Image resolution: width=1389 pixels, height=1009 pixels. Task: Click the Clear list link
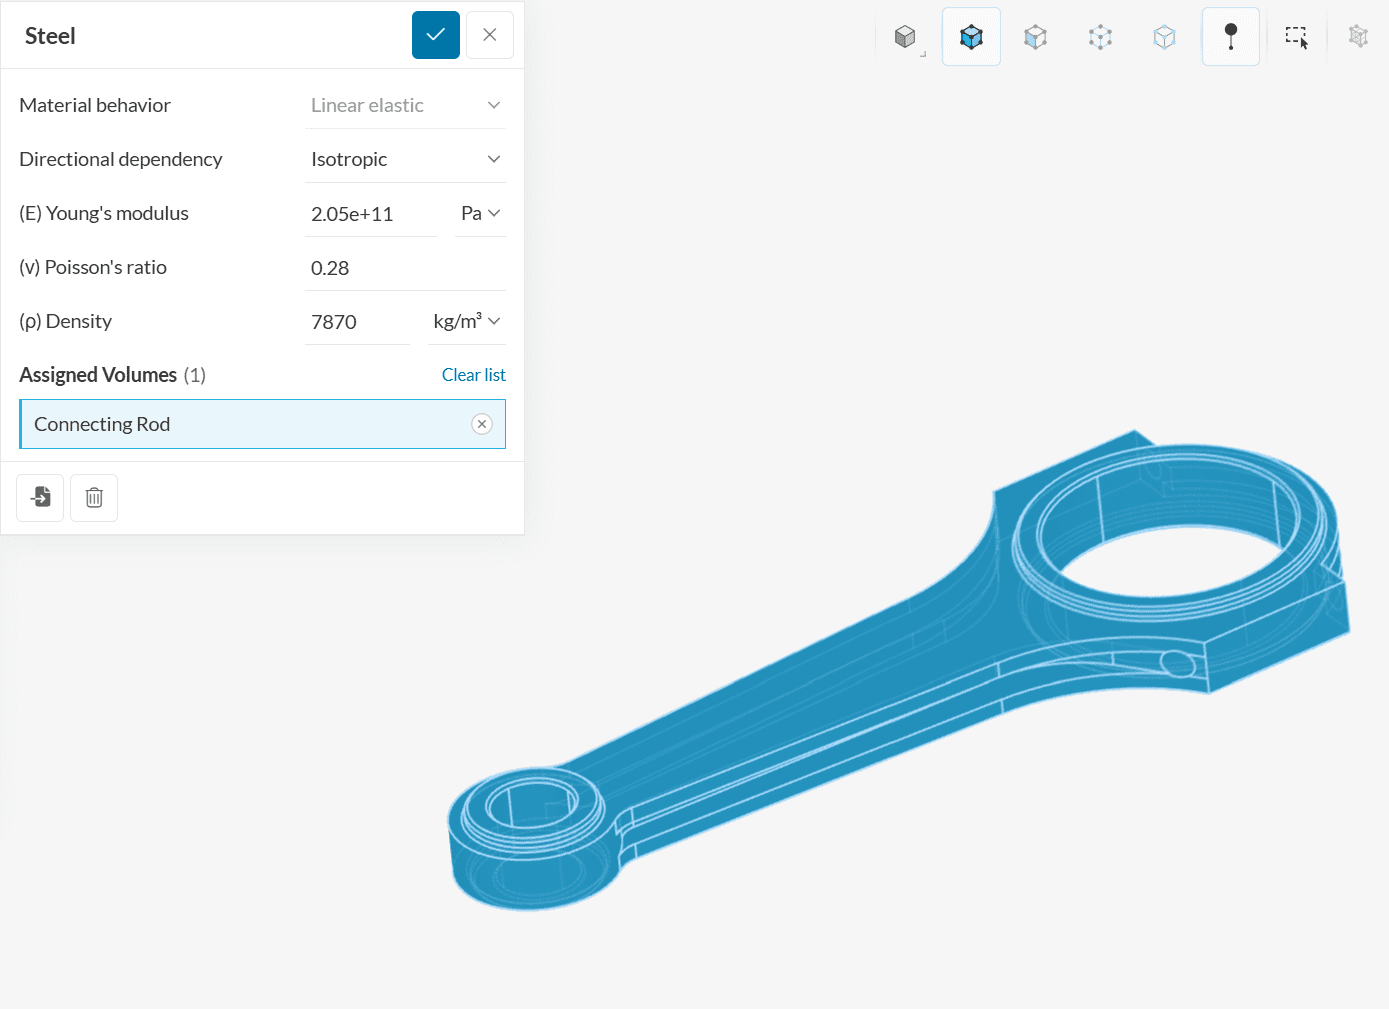[x=473, y=375]
